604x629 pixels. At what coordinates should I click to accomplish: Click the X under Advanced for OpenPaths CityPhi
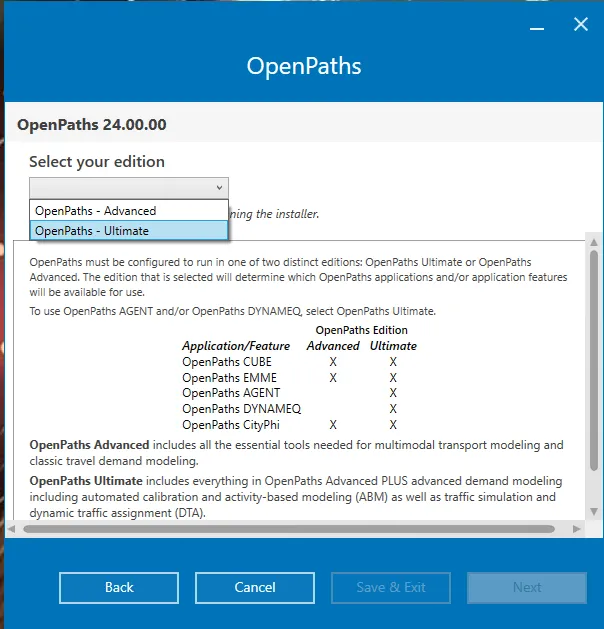pyautogui.click(x=333, y=425)
